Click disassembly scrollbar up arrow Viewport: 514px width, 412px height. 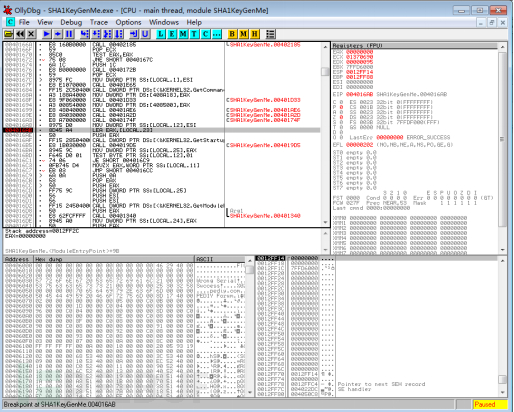(325, 47)
